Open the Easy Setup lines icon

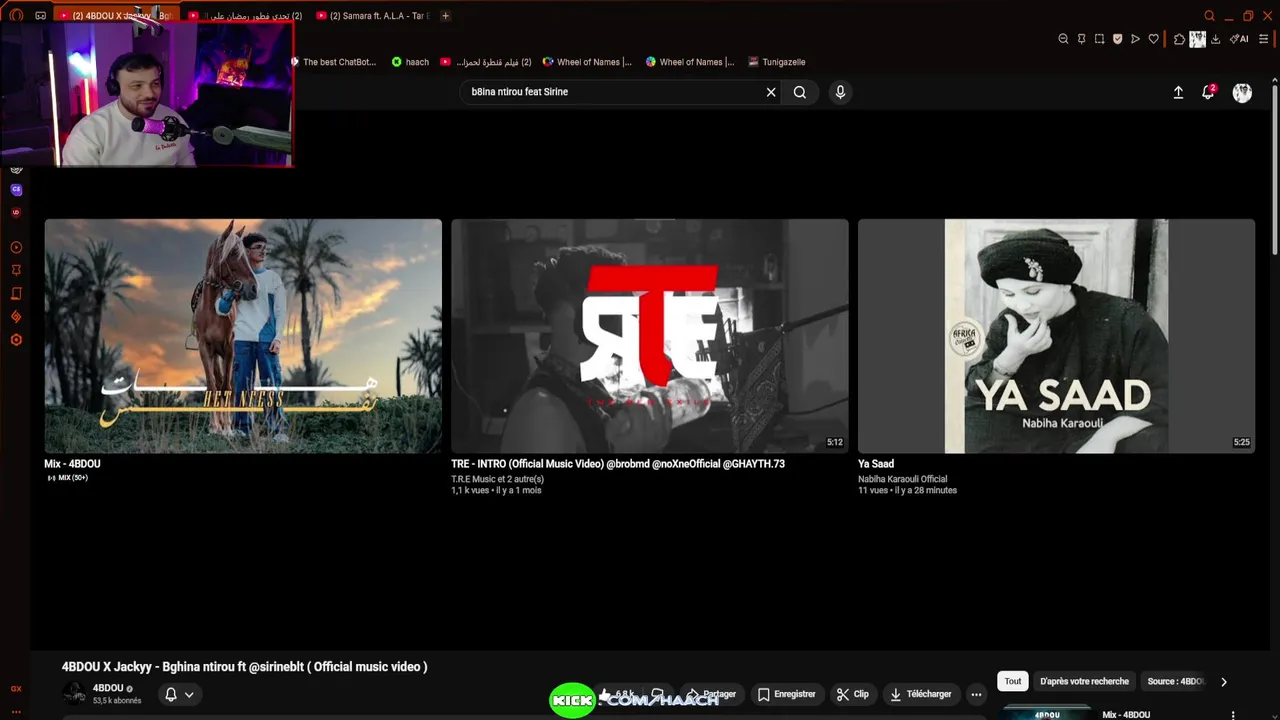1264,39
